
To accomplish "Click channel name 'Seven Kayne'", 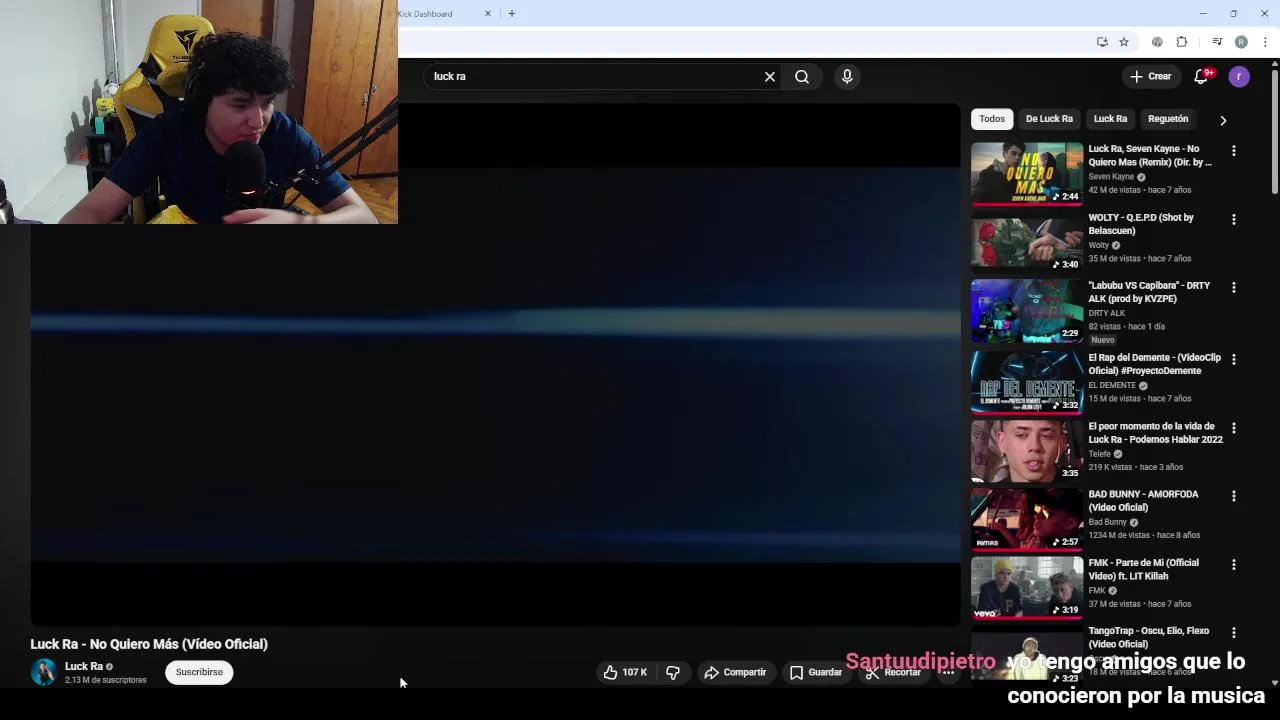I will tap(1111, 177).
